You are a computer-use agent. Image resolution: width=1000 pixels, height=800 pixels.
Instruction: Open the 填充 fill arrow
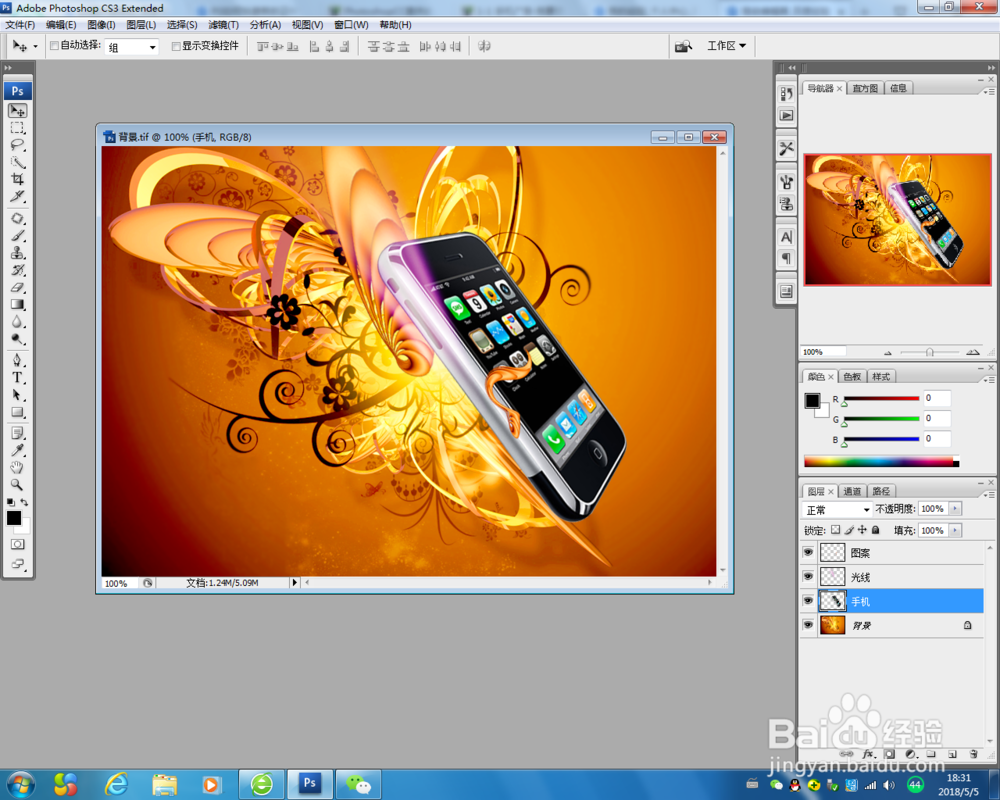(955, 531)
